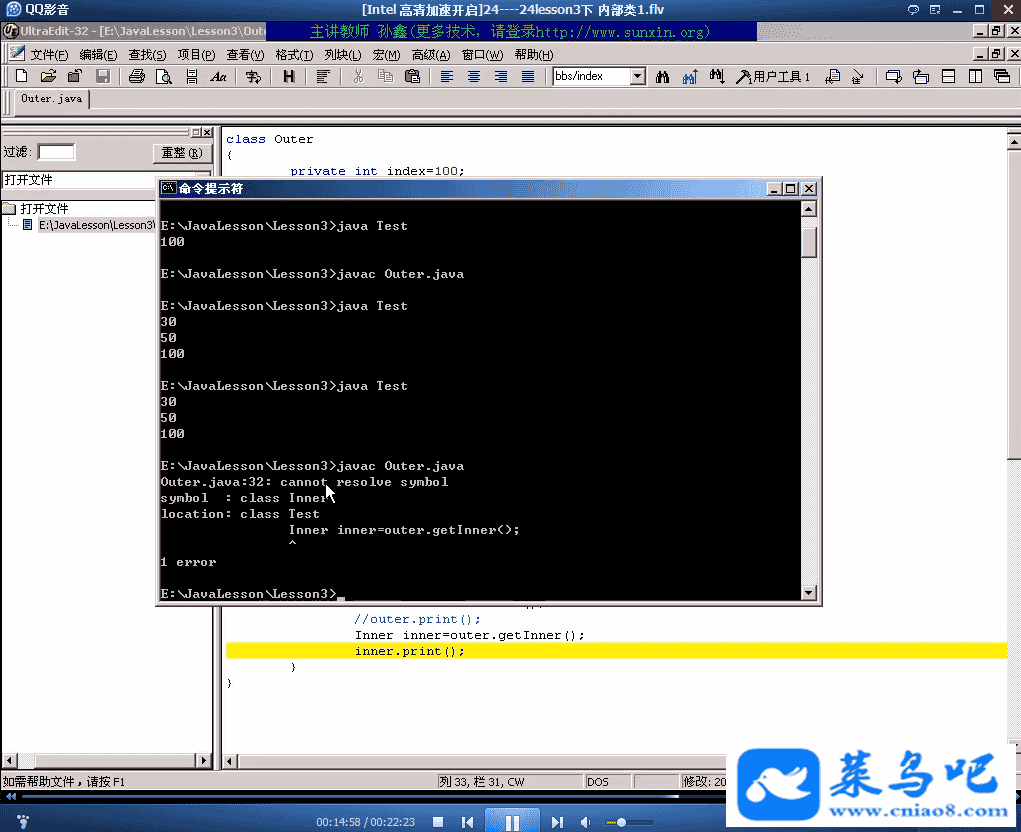1021x832 pixels.
Task: Click the 用户工具 1 toolbar button
Action: click(773, 76)
